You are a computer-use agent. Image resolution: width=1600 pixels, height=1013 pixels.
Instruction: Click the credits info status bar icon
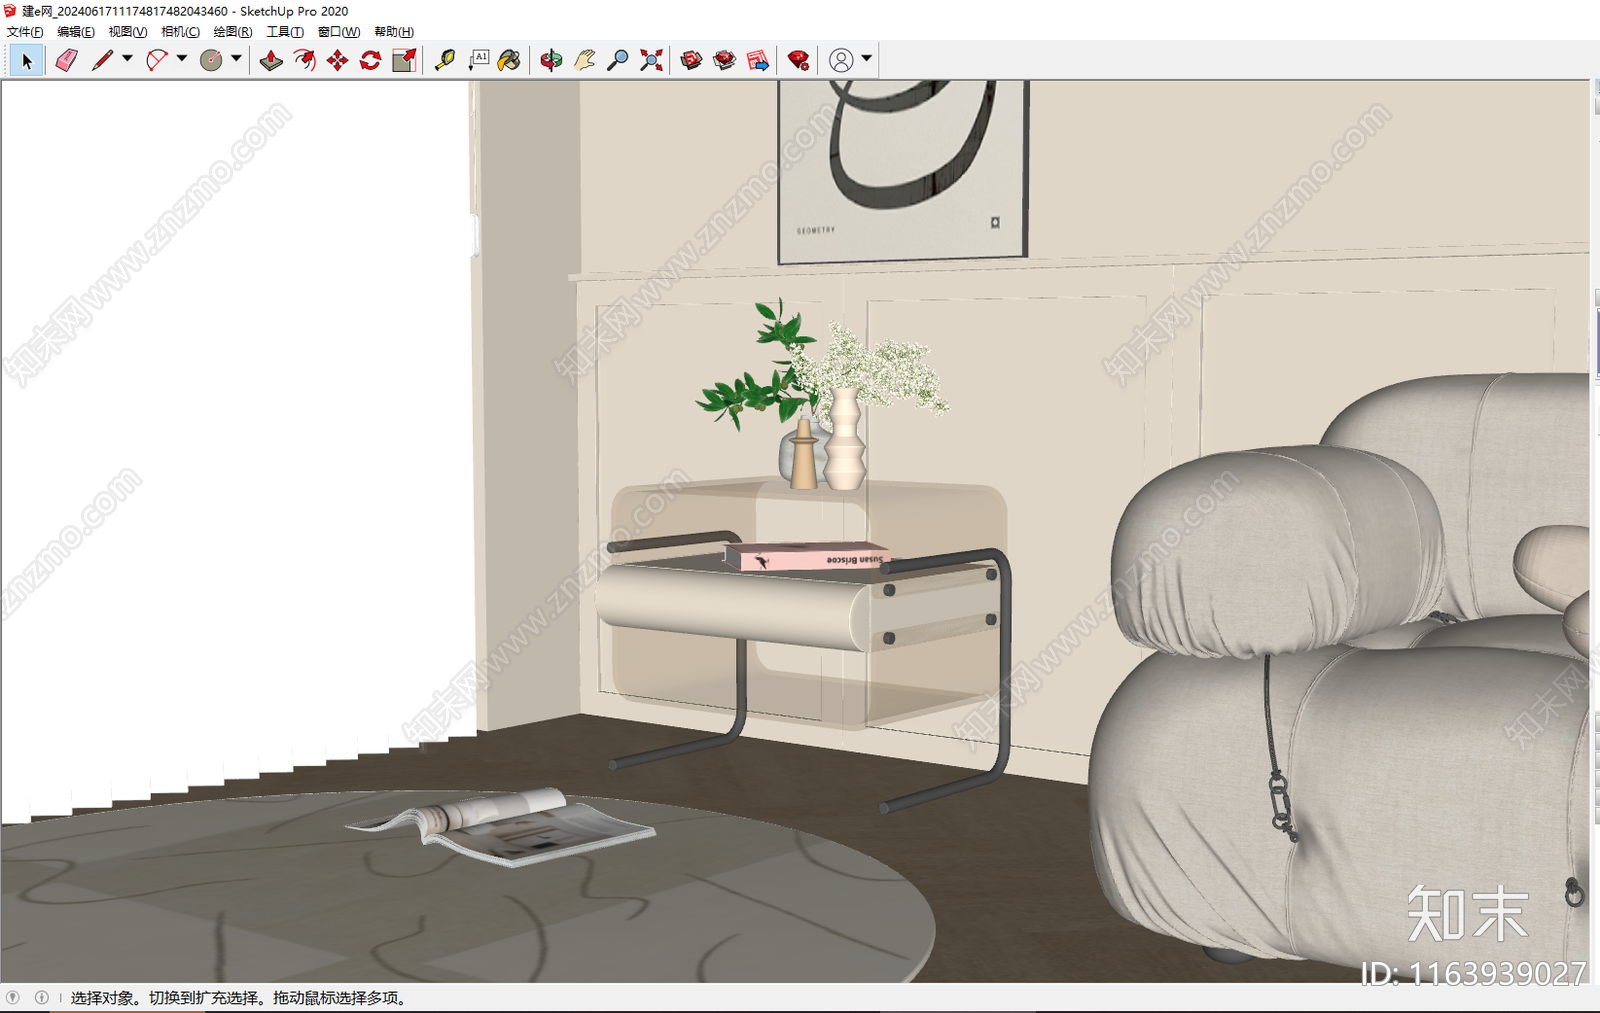pyautogui.click(x=41, y=997)
